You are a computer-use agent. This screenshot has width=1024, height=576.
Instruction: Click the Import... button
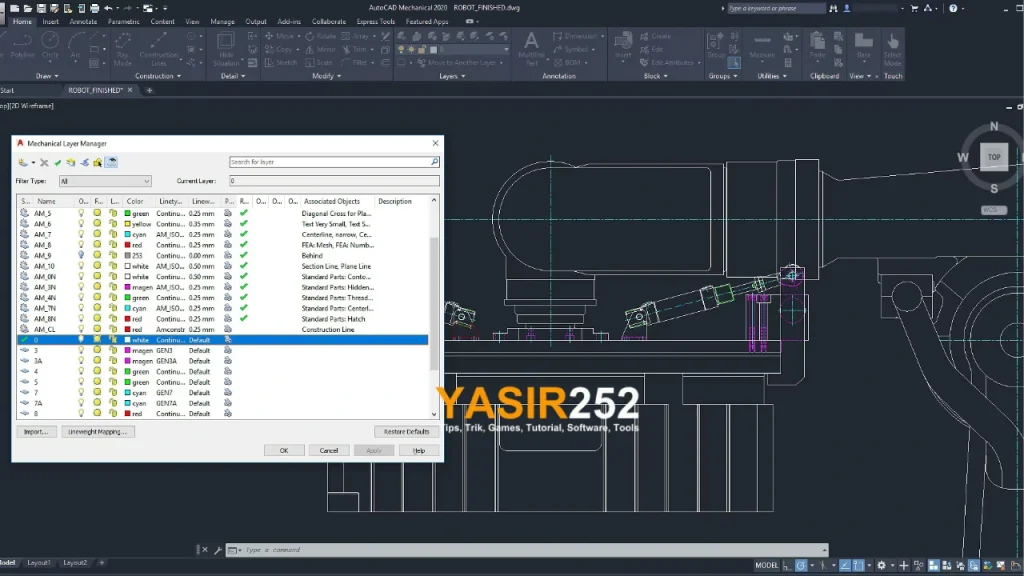tap(36, 432)
